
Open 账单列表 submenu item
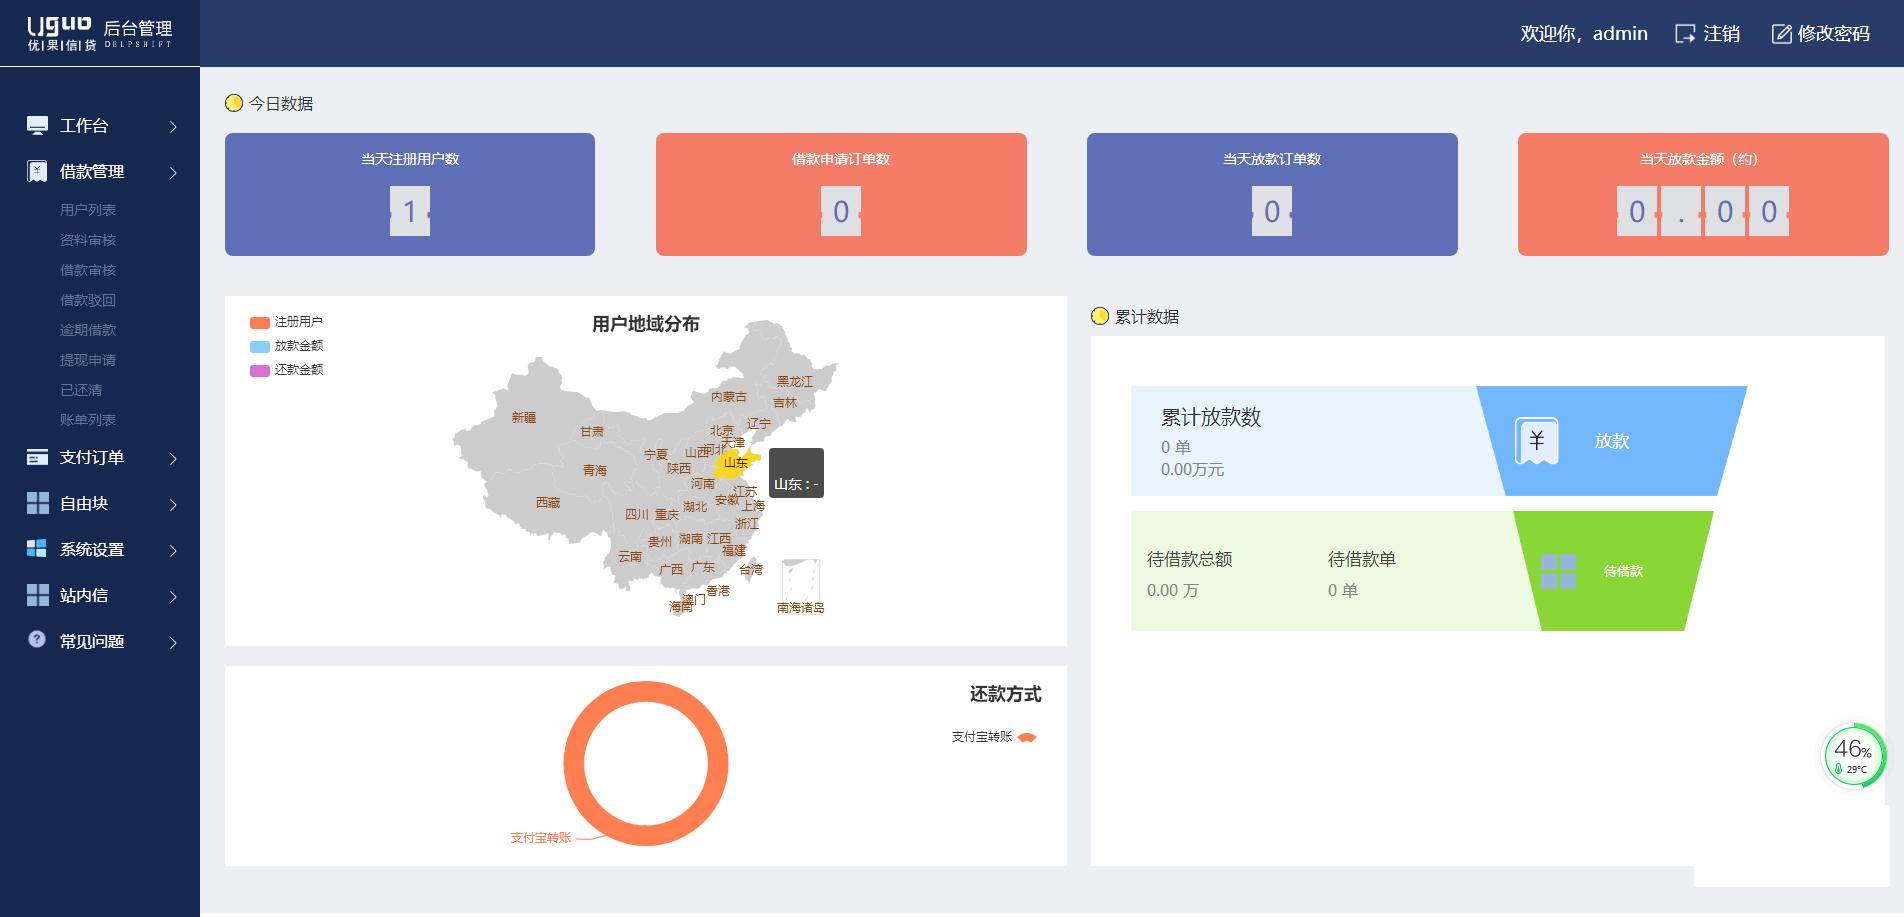(x=88, y=420)
